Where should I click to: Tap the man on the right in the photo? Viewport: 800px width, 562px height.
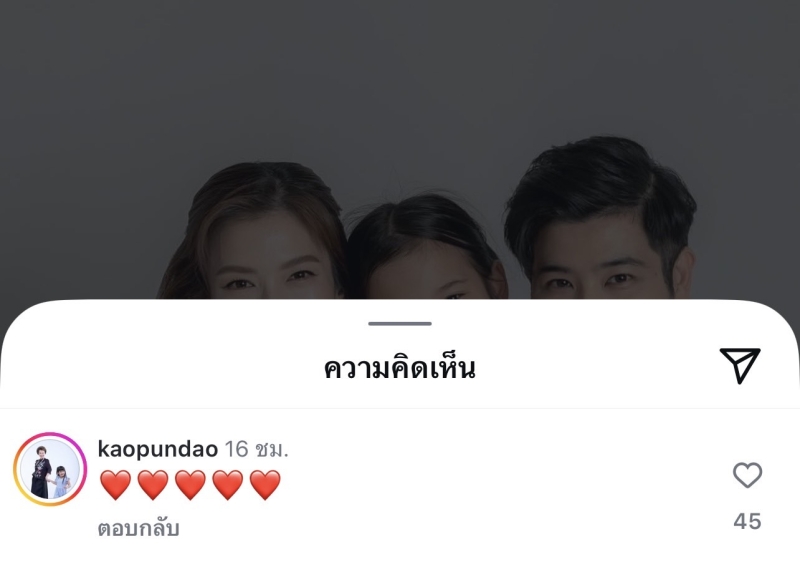[x=601, y=219]
